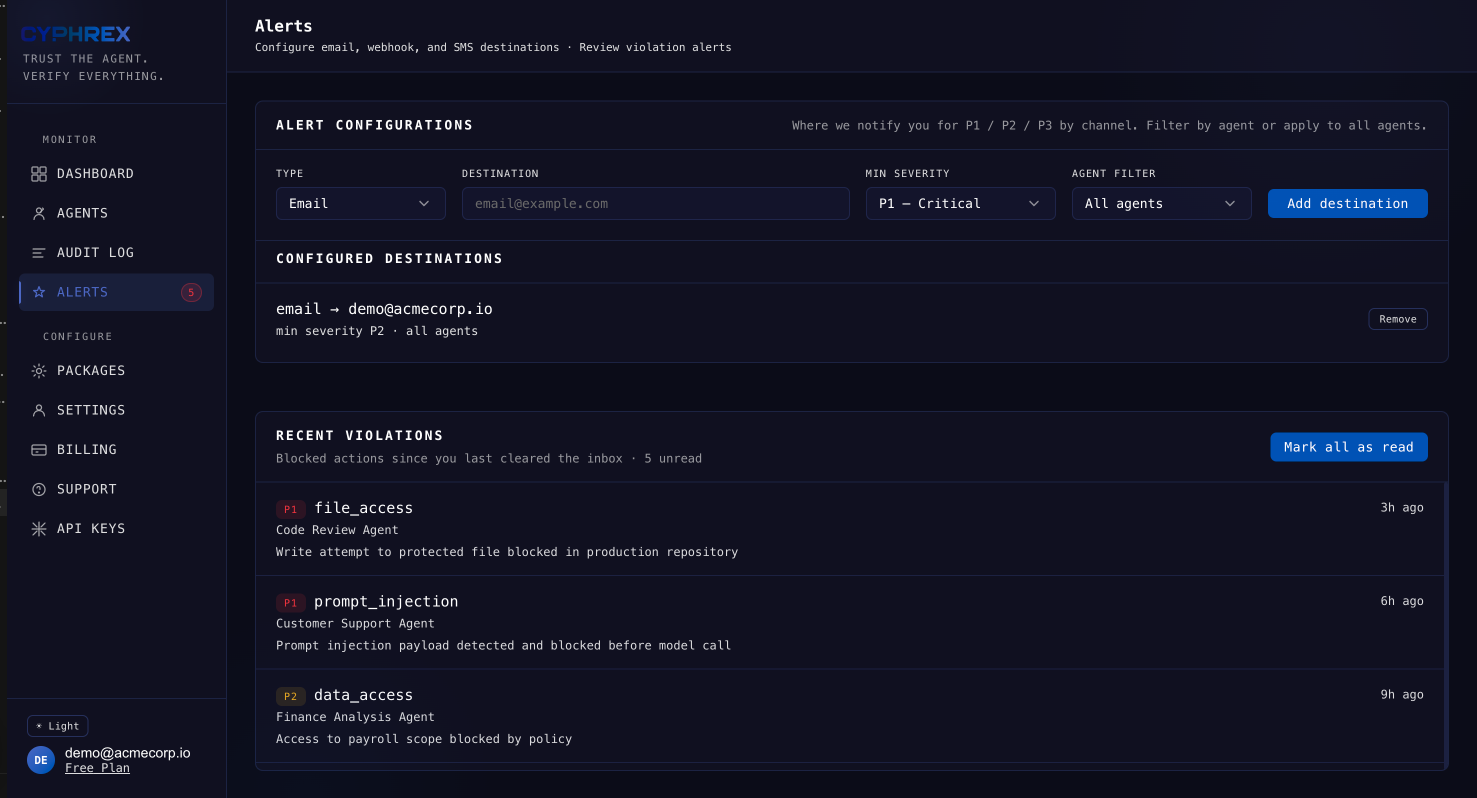Click the Settings person icon
The image size is (1477, 798).
pyautogui.click(x=39, y=409)
